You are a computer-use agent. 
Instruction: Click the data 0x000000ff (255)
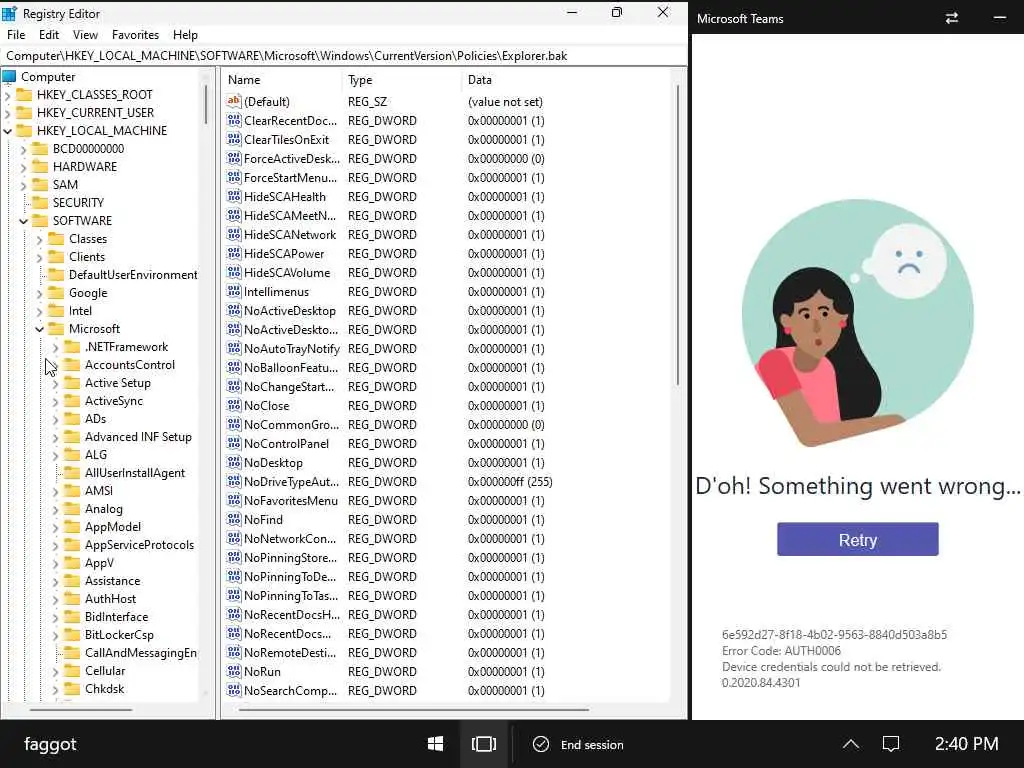click(x=510, y=481)
